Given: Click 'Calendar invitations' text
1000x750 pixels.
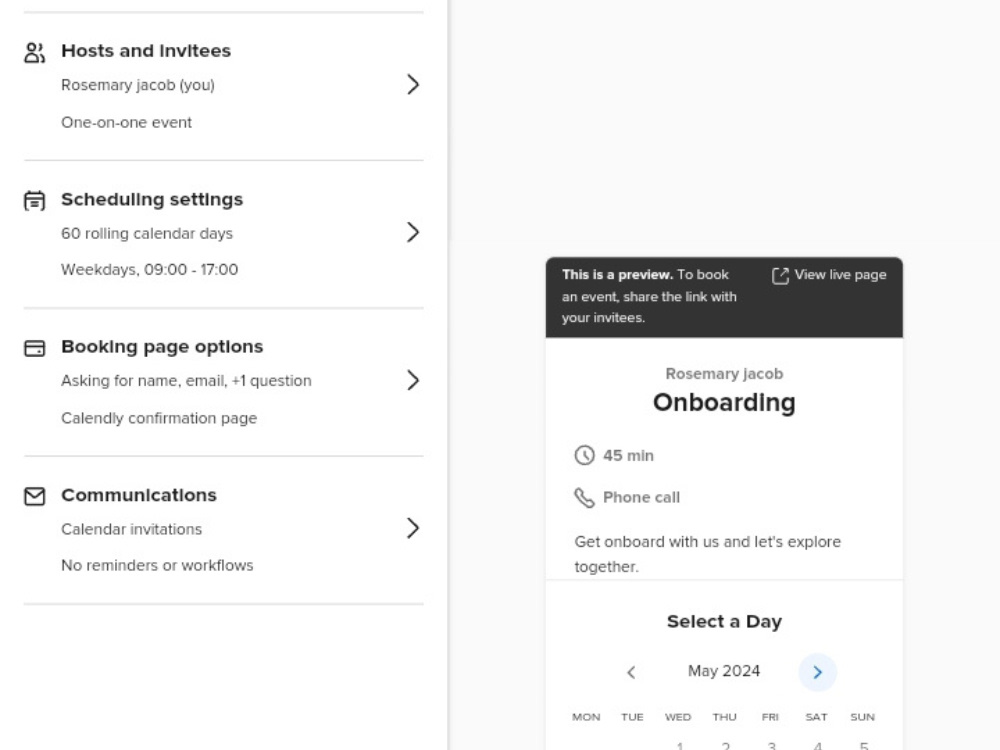Looking at the screenshot, I should [131, 529].
